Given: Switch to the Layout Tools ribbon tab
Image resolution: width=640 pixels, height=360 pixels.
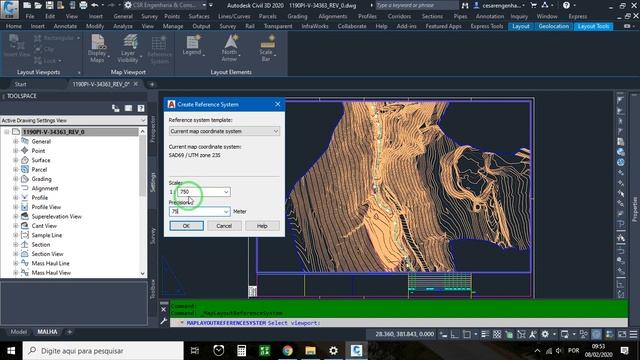Looking at the screenshot, I should [593, 26].
